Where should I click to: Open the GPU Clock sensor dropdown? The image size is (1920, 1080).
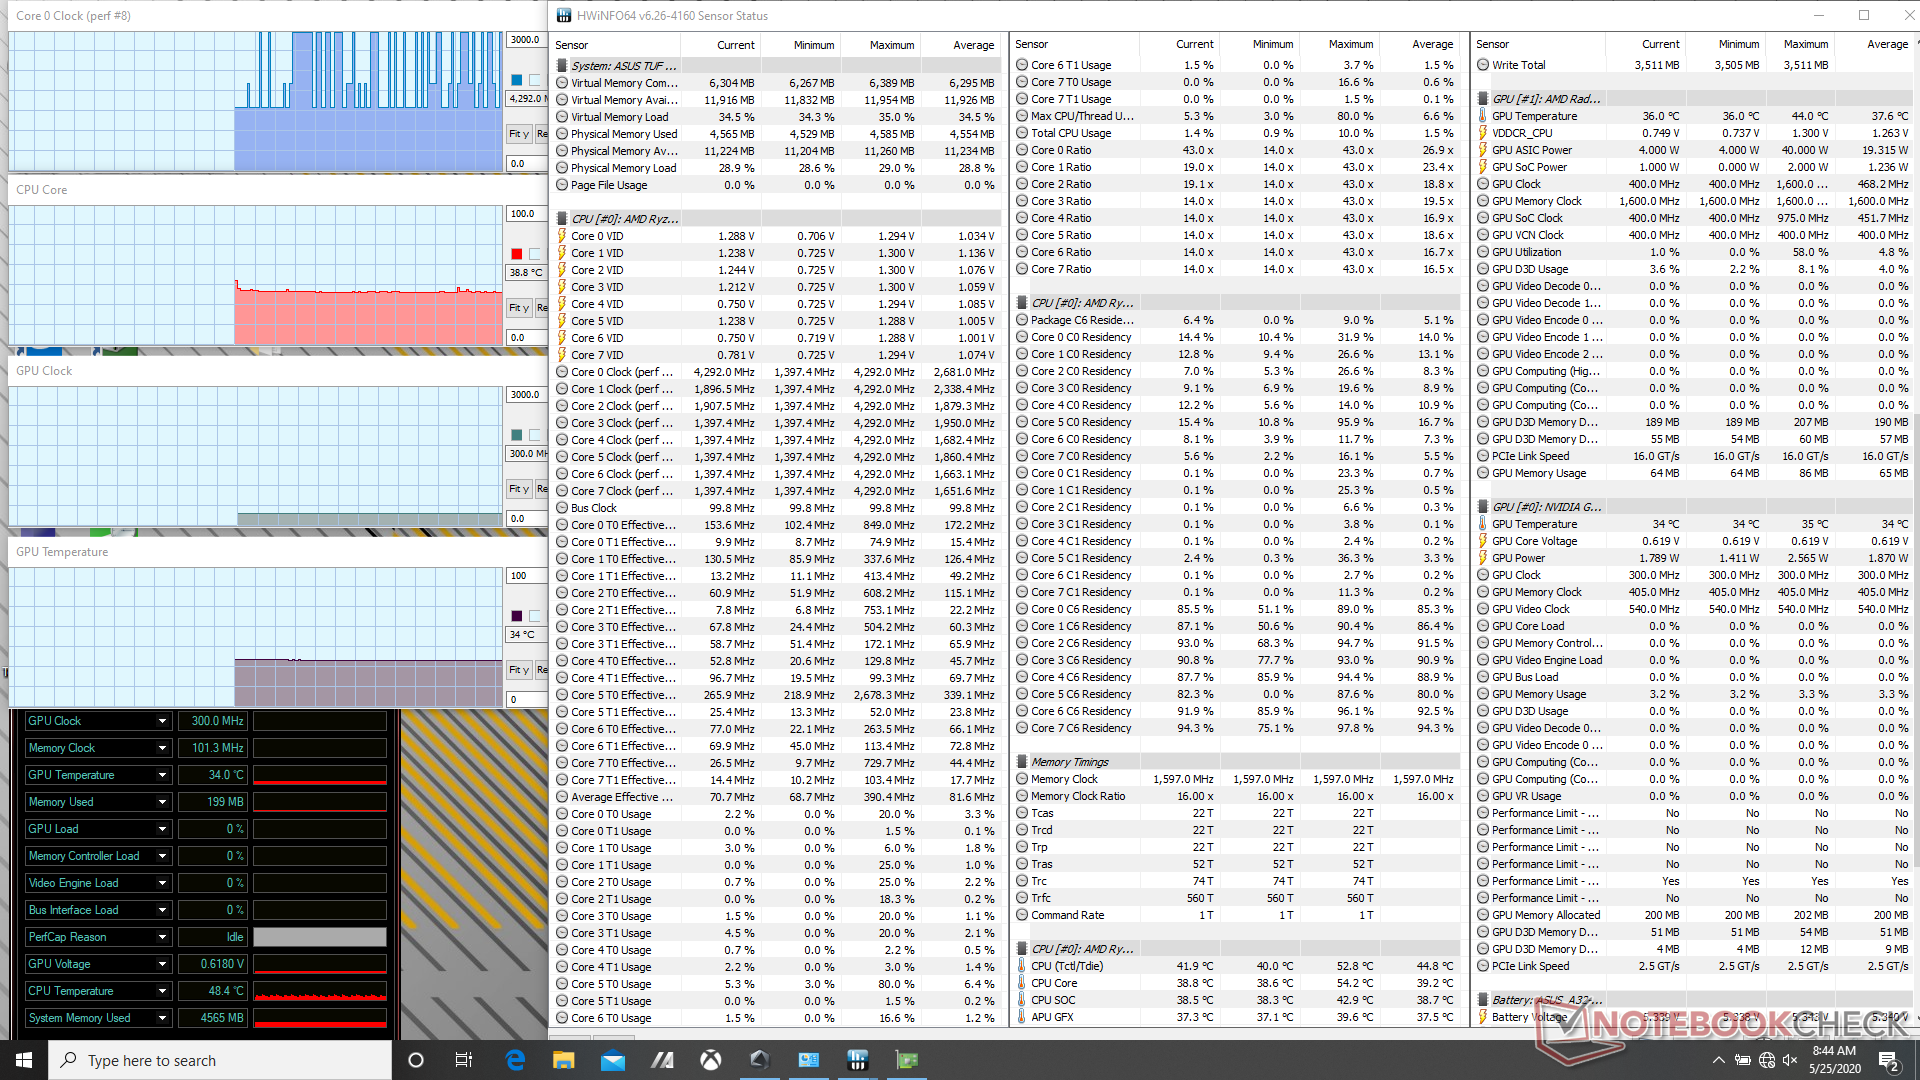[x=162, y=721]
